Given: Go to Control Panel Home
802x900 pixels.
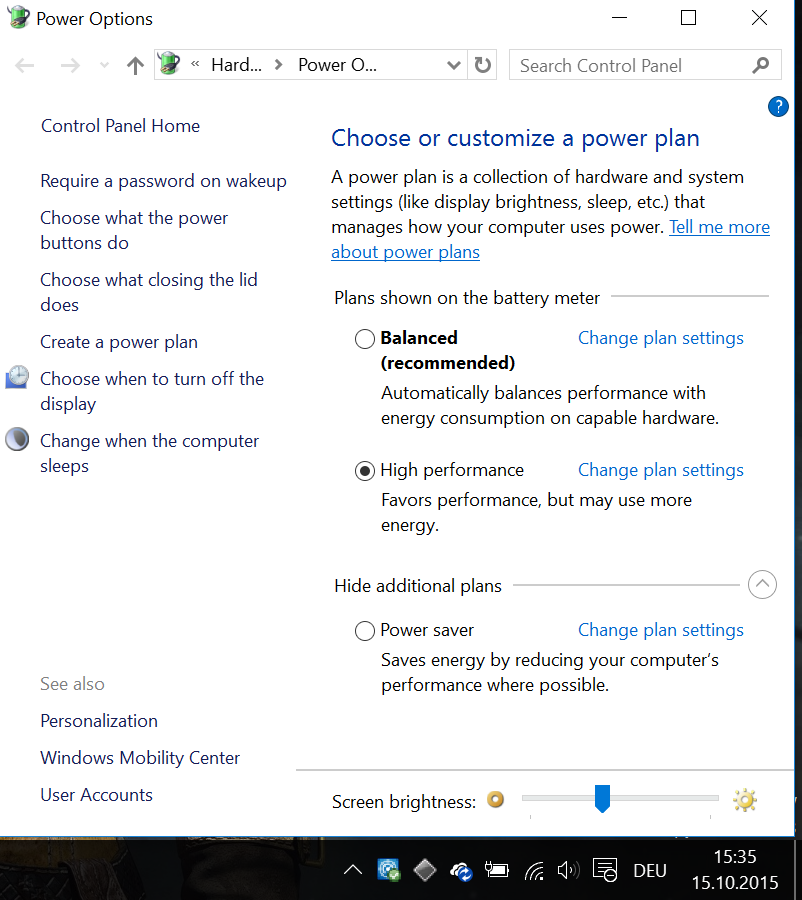Looking at the screenshot, I should pyautogui.click(x=120, y=126).
